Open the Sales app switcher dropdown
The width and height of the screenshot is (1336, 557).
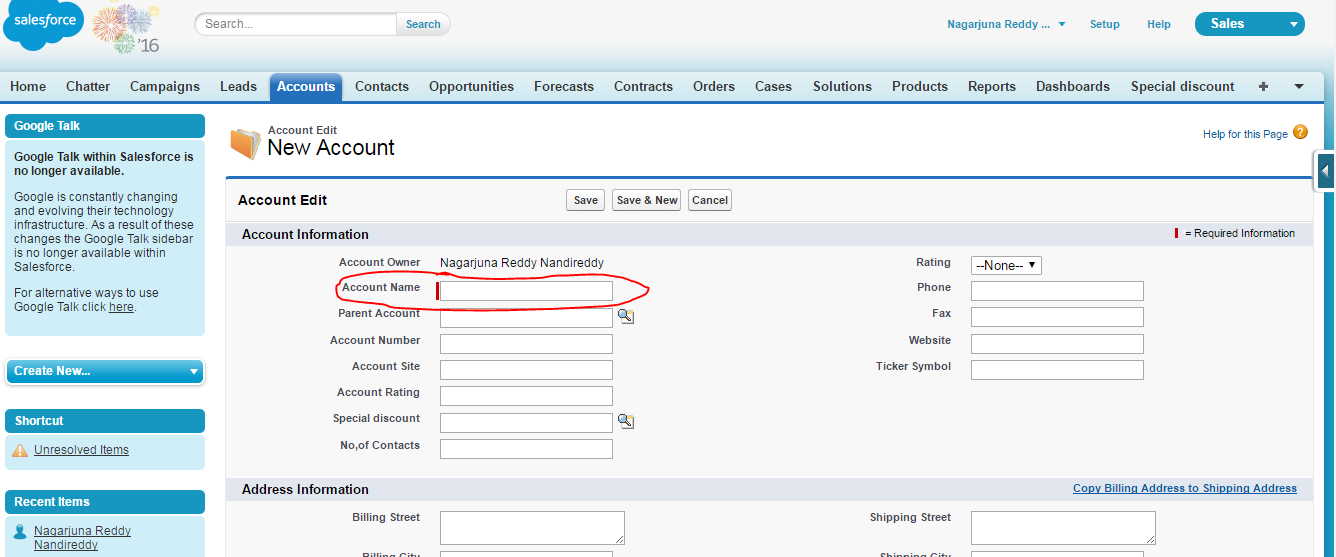tap(1249, 24)
